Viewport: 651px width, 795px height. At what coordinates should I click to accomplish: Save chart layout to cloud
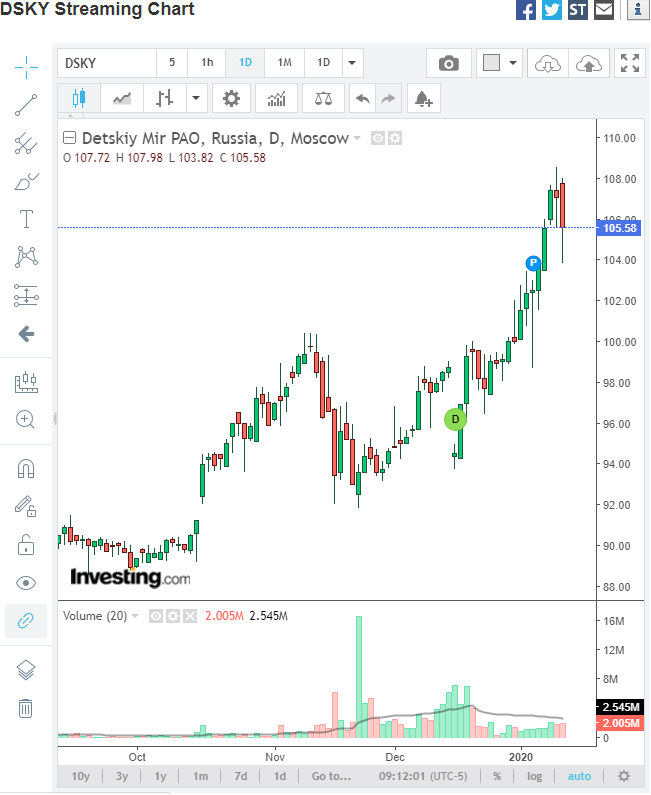589,63
